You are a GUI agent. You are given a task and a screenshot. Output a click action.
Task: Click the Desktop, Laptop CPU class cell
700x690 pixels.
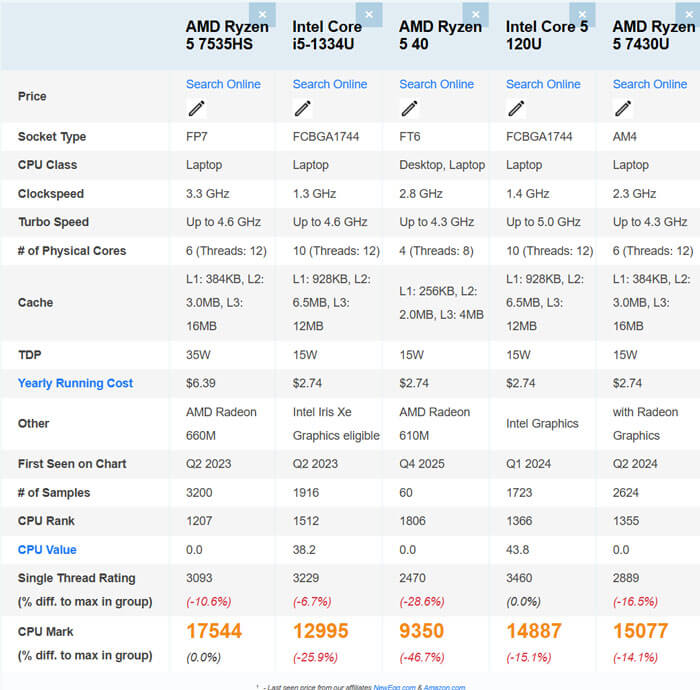click(x=442, y=165)
